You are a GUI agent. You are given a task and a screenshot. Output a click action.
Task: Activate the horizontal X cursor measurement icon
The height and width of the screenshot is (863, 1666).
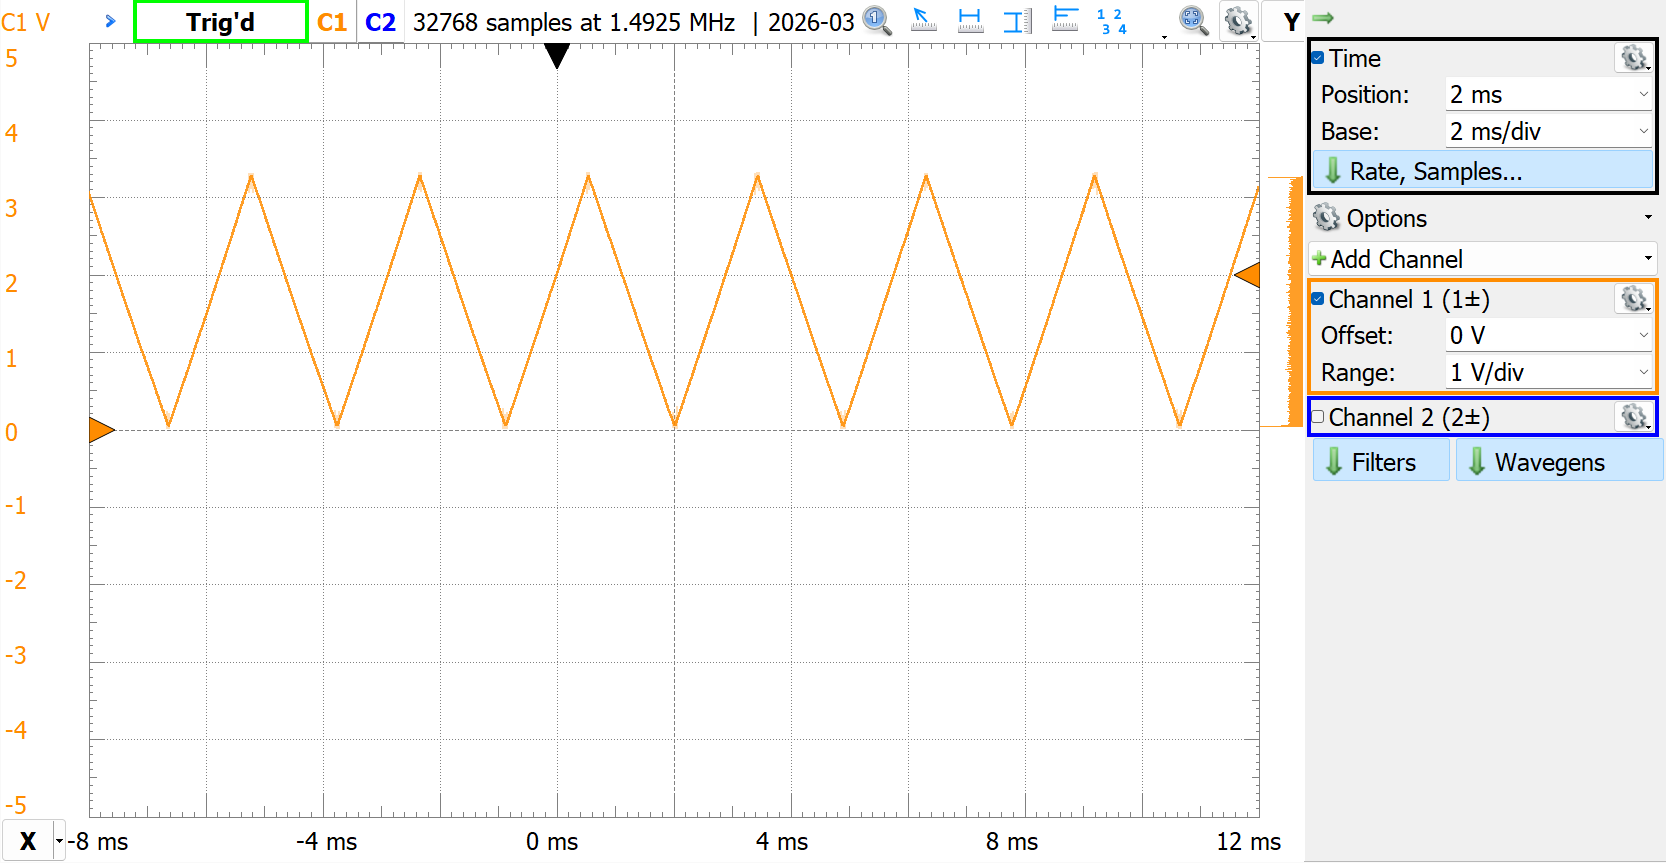[970, 21]
